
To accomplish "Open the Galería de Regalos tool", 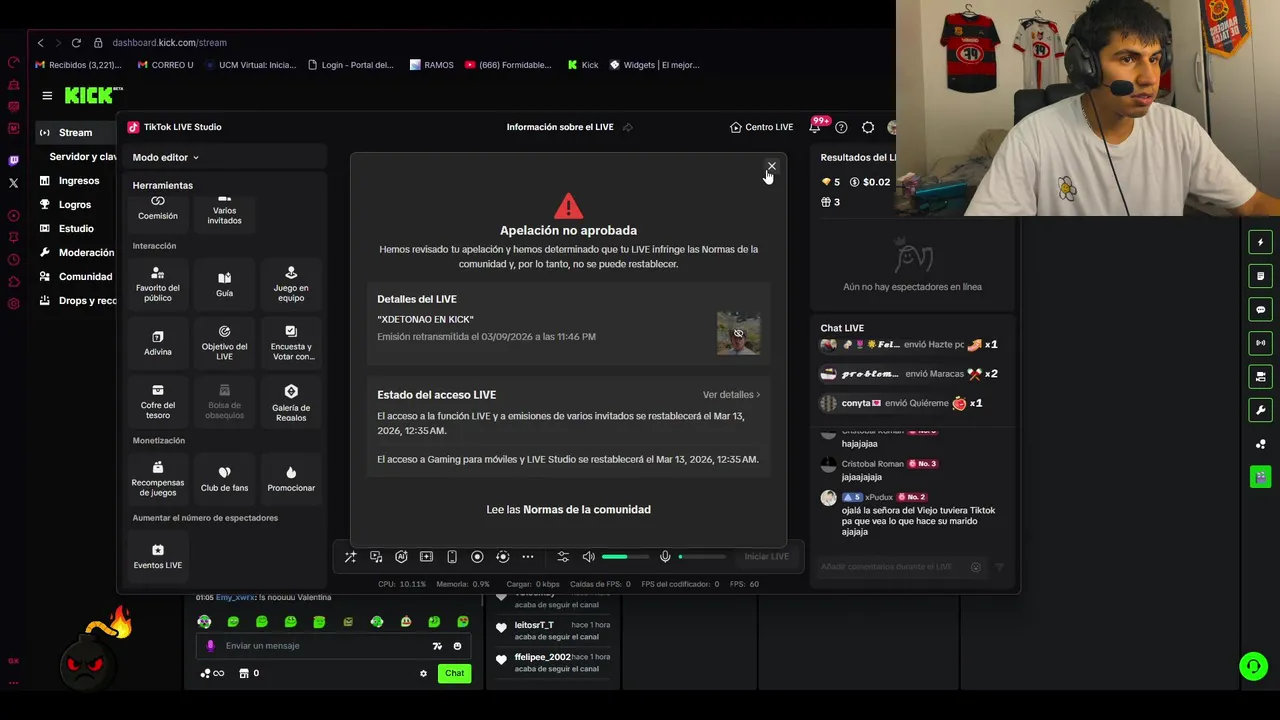I will click(291, 402).
